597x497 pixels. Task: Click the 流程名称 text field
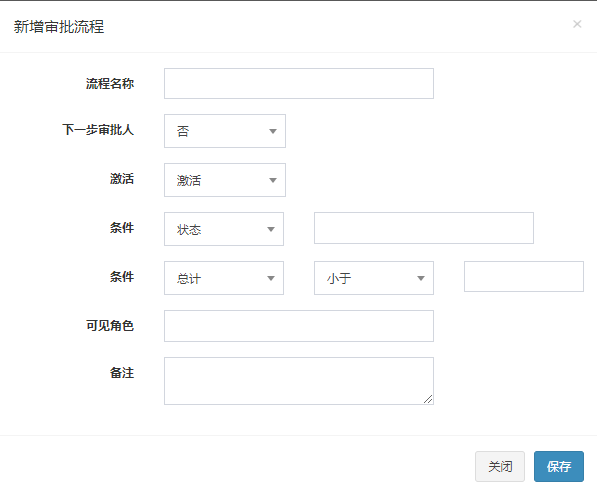(299, 83)
